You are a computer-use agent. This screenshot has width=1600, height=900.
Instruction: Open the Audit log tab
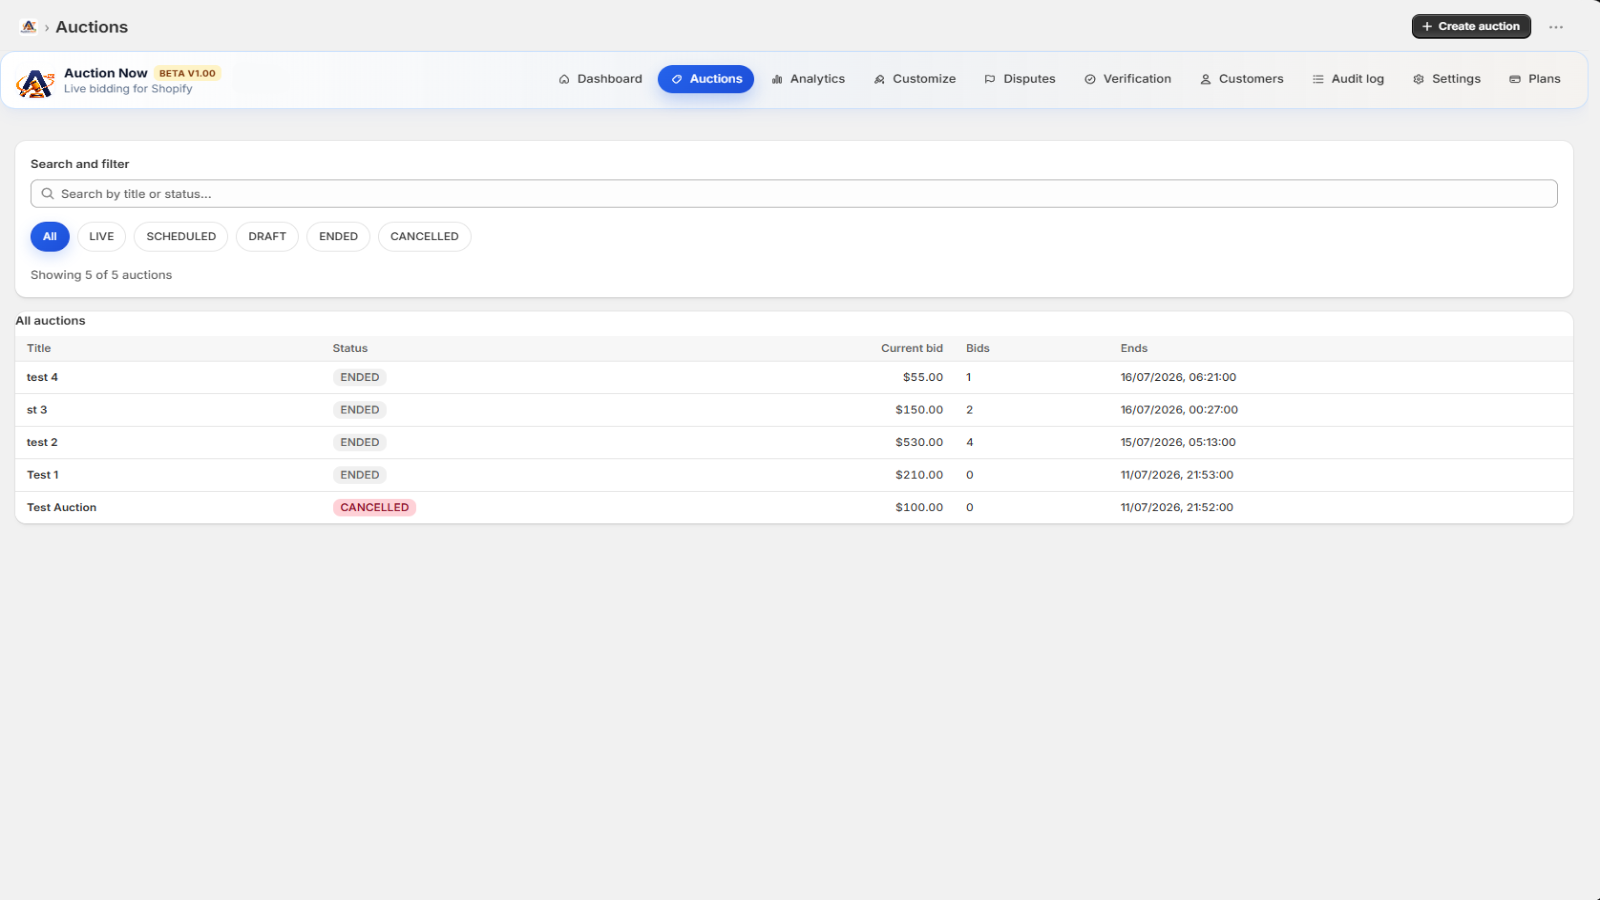[1348, 79]
